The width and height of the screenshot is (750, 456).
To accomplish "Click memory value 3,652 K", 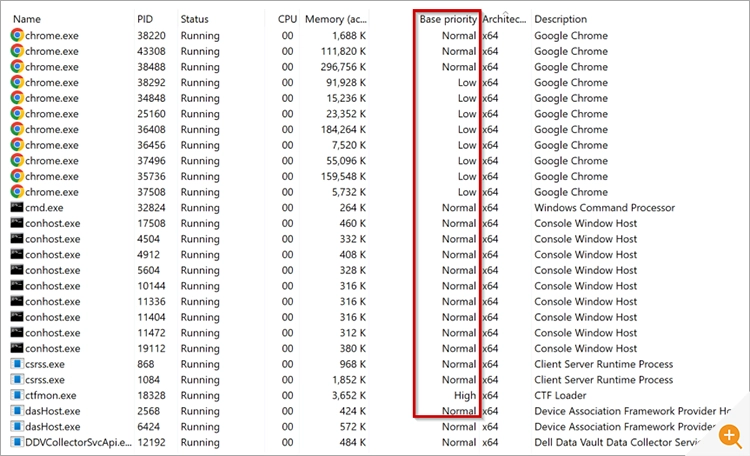I will [x=349, y=396].
